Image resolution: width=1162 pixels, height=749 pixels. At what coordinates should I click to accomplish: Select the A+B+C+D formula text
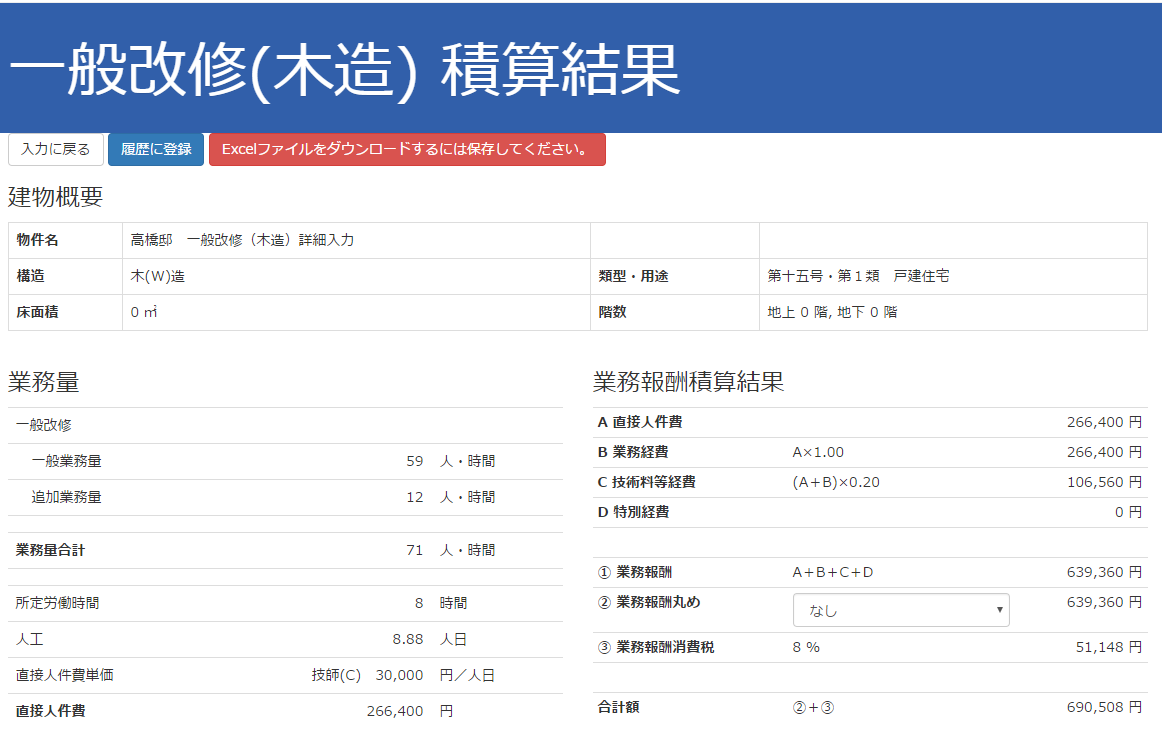[833, 572]
